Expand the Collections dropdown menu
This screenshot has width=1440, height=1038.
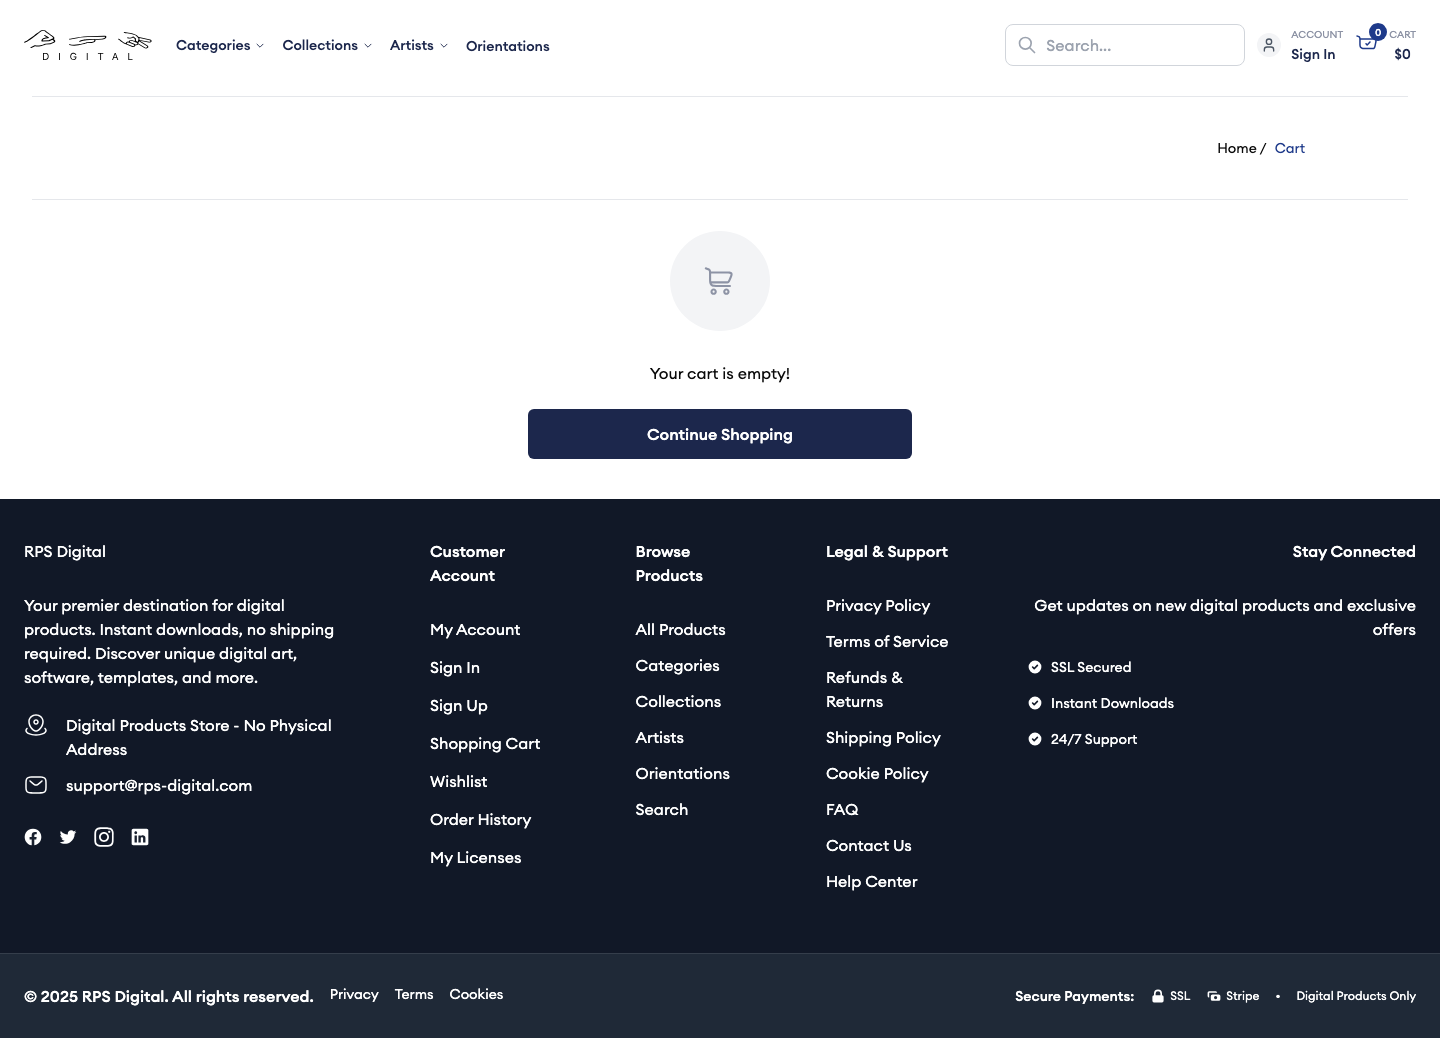coord(326,45)
